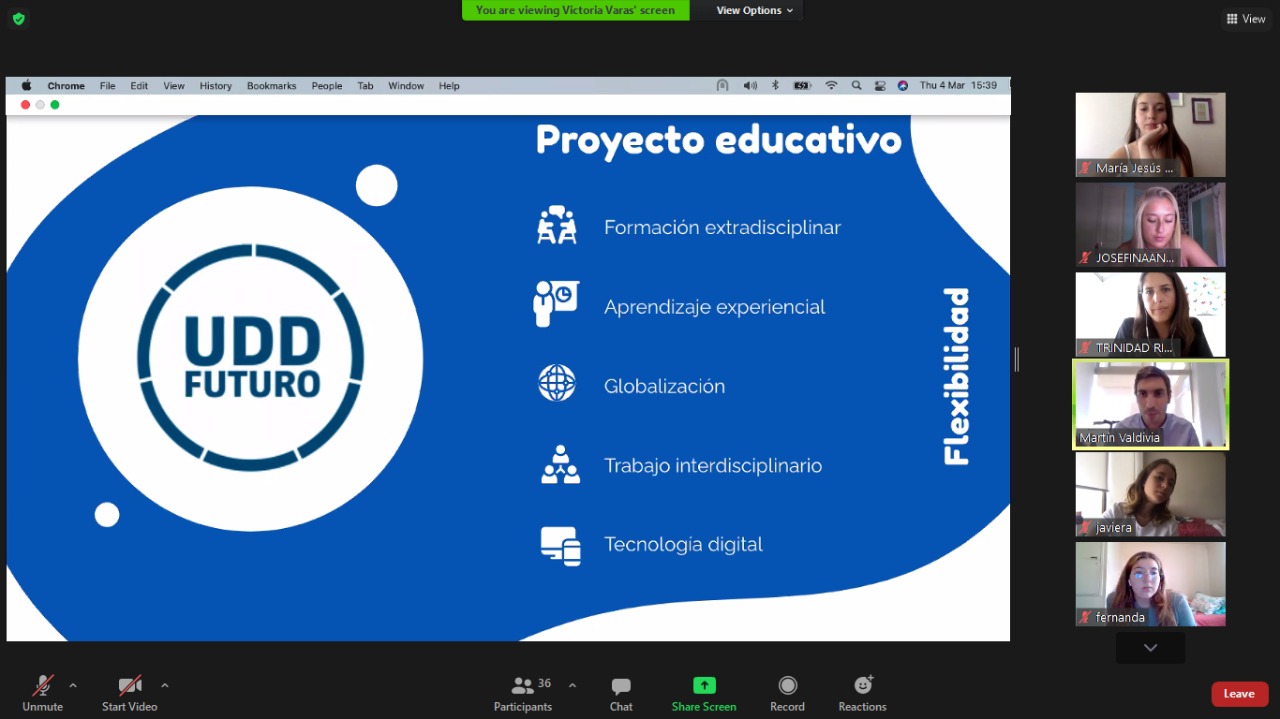The height and width of the screenshot is (719, 1280).
Task: Click the battery charging icon
Action: [x=802, y=86]
